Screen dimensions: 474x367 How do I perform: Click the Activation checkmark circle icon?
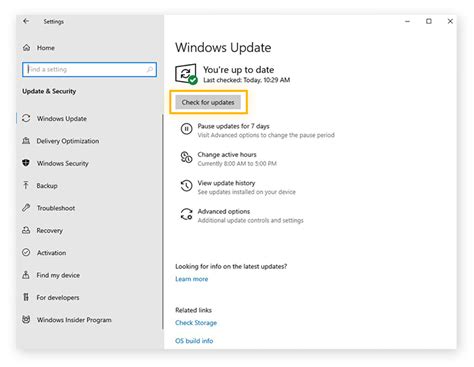[x=26, y=252]
